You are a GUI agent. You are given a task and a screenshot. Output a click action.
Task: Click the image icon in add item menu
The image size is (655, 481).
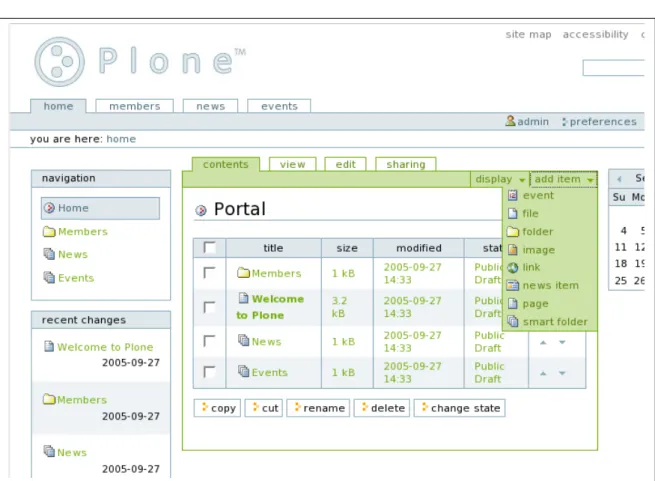point(513,250)
